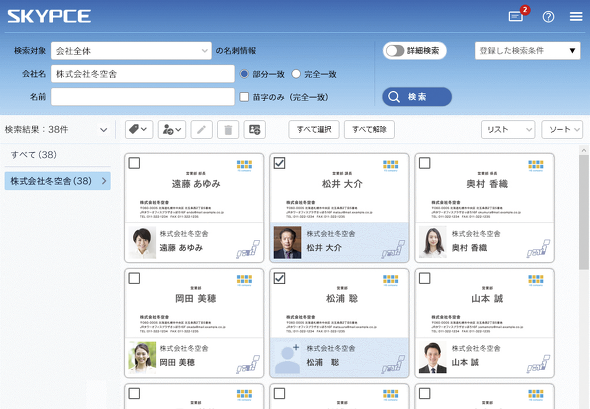Open the tag icon dropdown
This screenshot has height=409, width=590.
139,129
